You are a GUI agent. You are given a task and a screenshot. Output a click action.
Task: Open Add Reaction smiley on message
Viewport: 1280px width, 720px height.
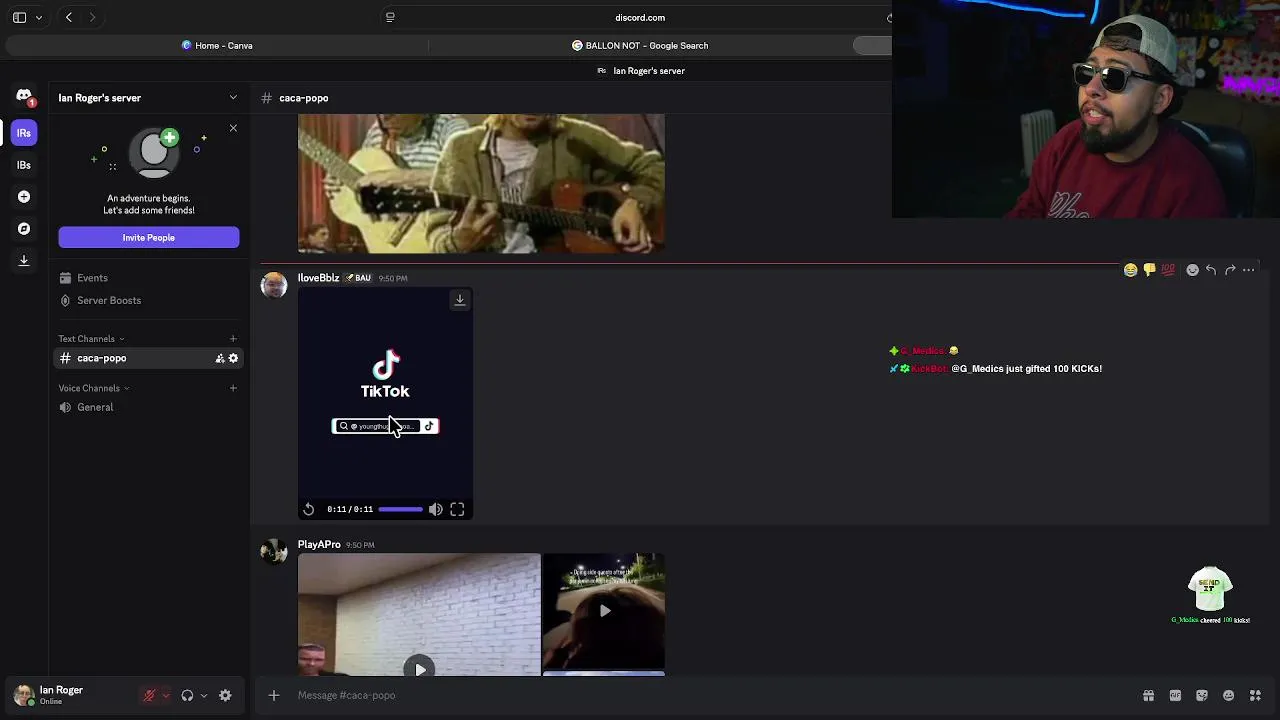pyautogui.click(x=1192, y=270)
